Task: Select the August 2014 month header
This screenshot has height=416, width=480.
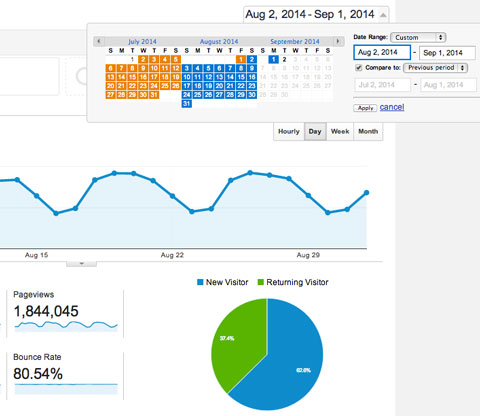Action: [x=219, y=41]
